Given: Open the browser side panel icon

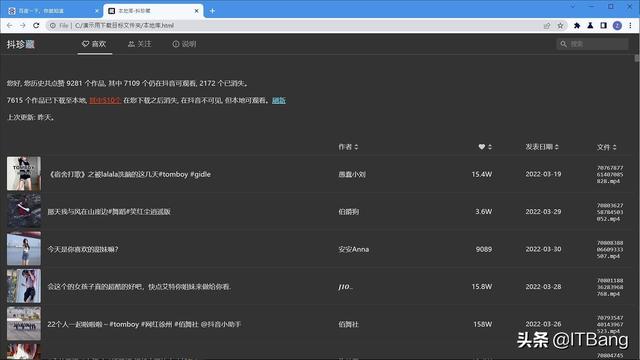Looking at the screenshot, I should [603, 25].
